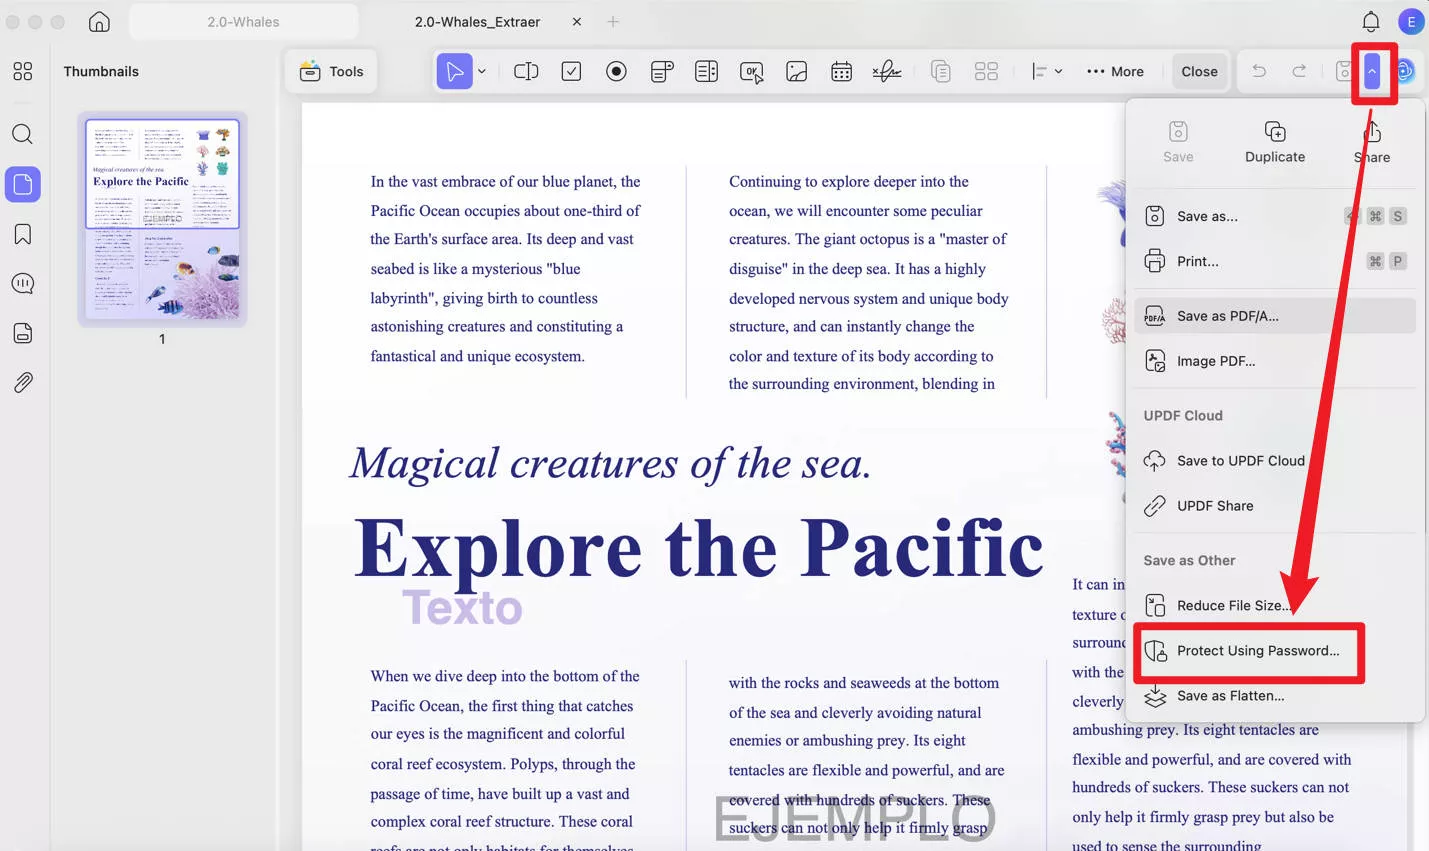The width and height of the screenshot is (1429, 851).
Task: Click the 'UPDF Cloud' section header
Action: click(1183, 416)
